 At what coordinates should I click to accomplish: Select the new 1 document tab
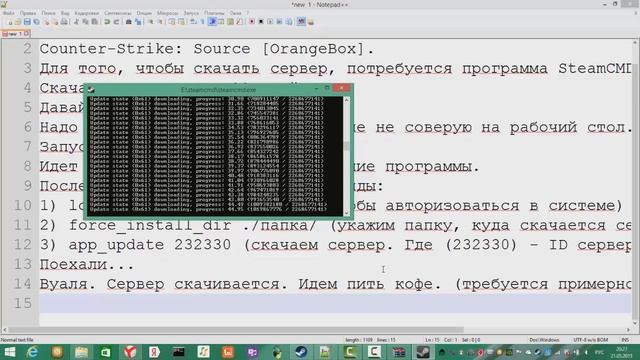(x=16, y=34)
